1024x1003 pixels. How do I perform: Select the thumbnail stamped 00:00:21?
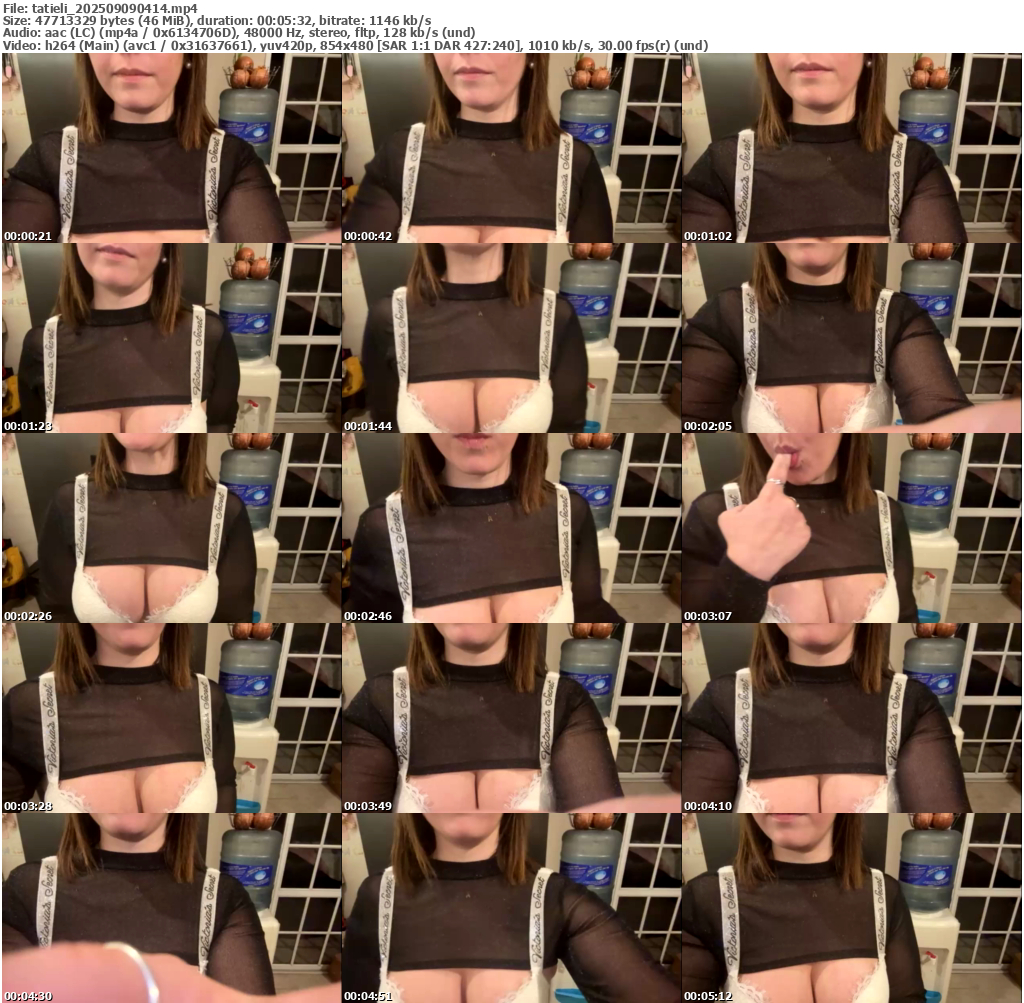171,148
